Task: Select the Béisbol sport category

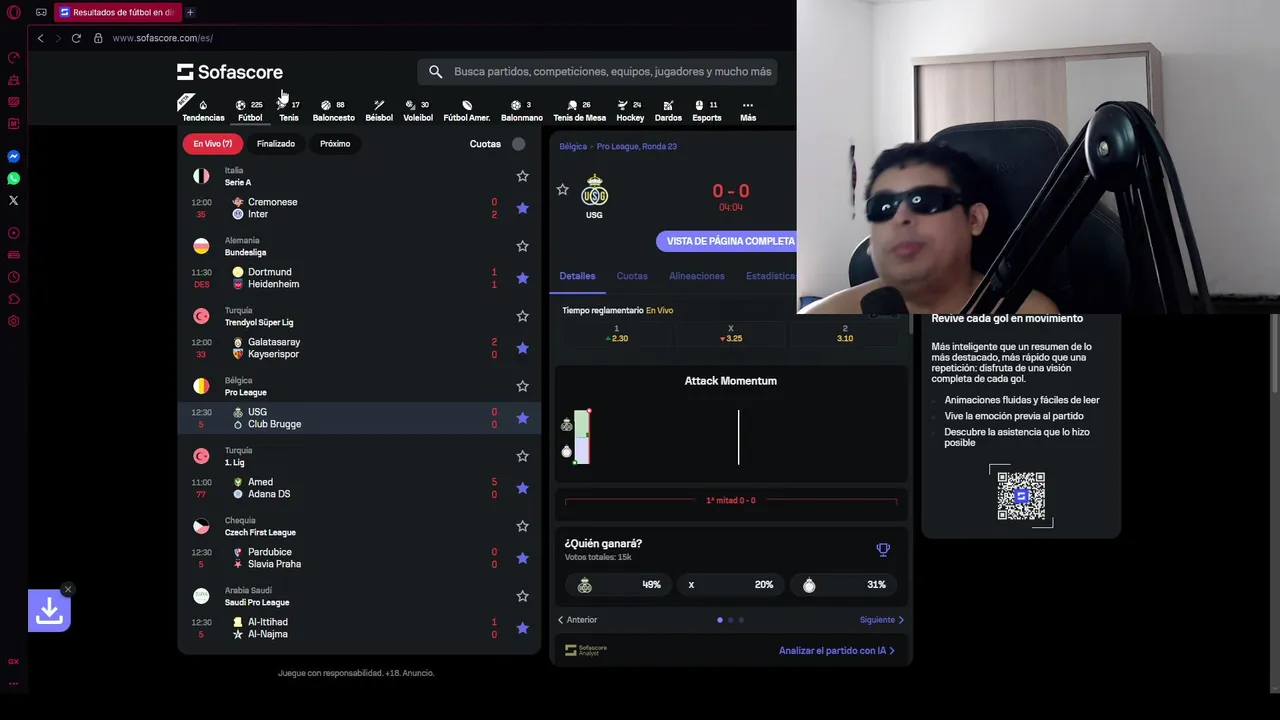Action: [x=379, y=110]
